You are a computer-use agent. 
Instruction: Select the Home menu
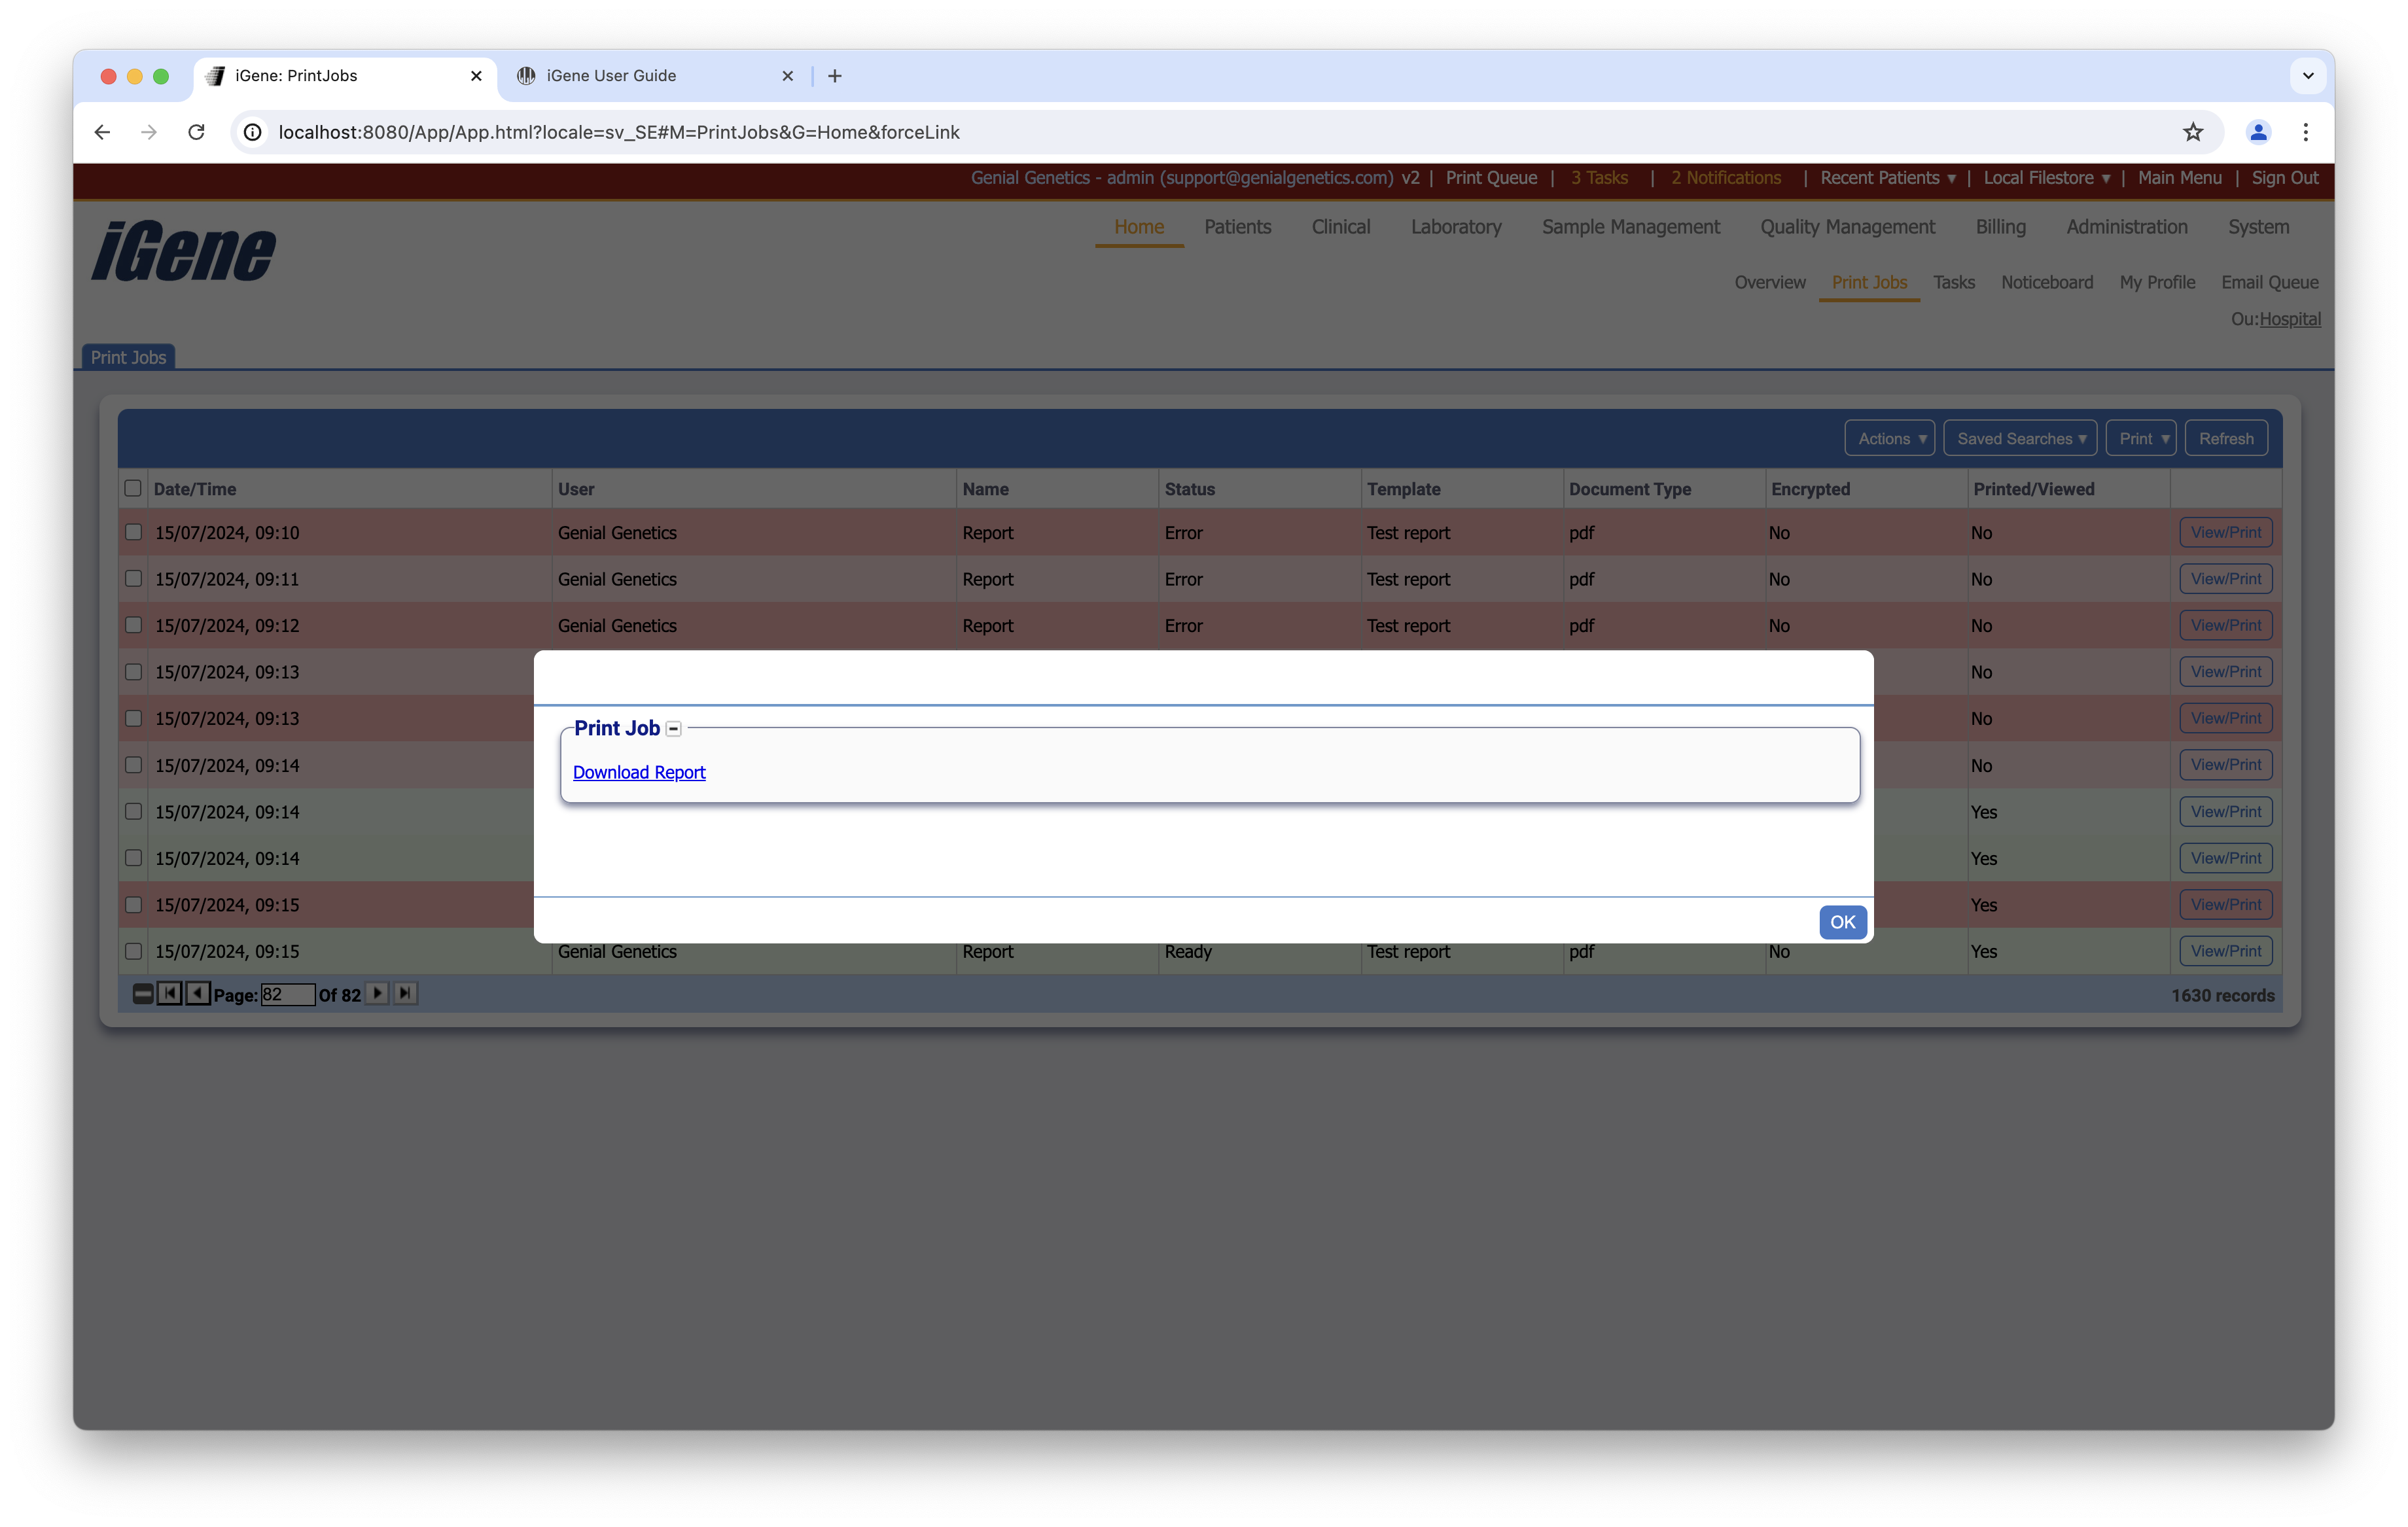(x=1139, y=227)
